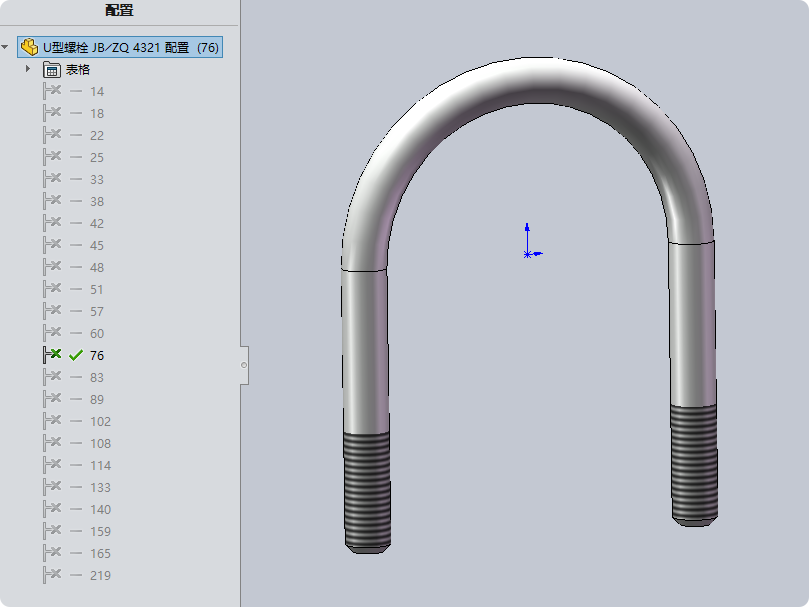Select configuration 114
This screenshot has height=607, width=809.
101,466
